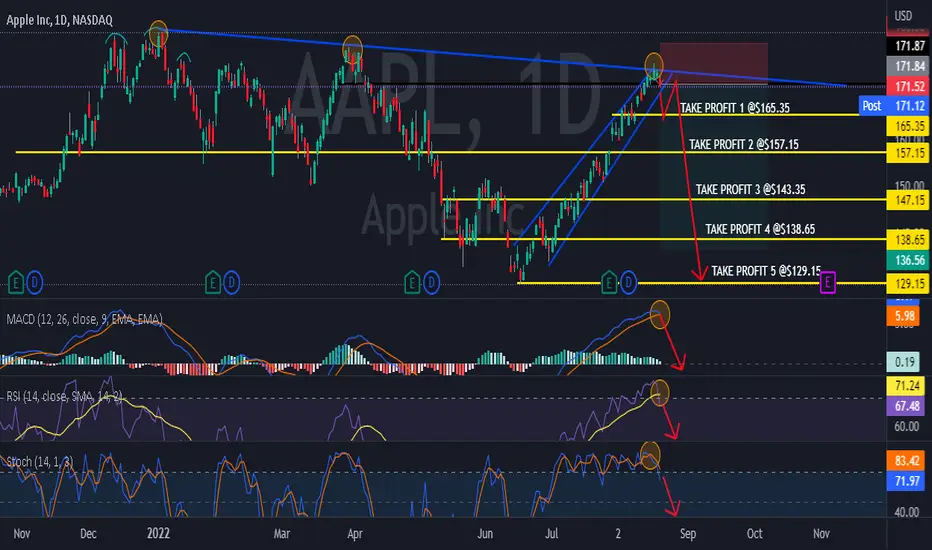Click the 2022 label on time axis
Viewport: 932px width, 550px height.
click(x=158, y=533)
